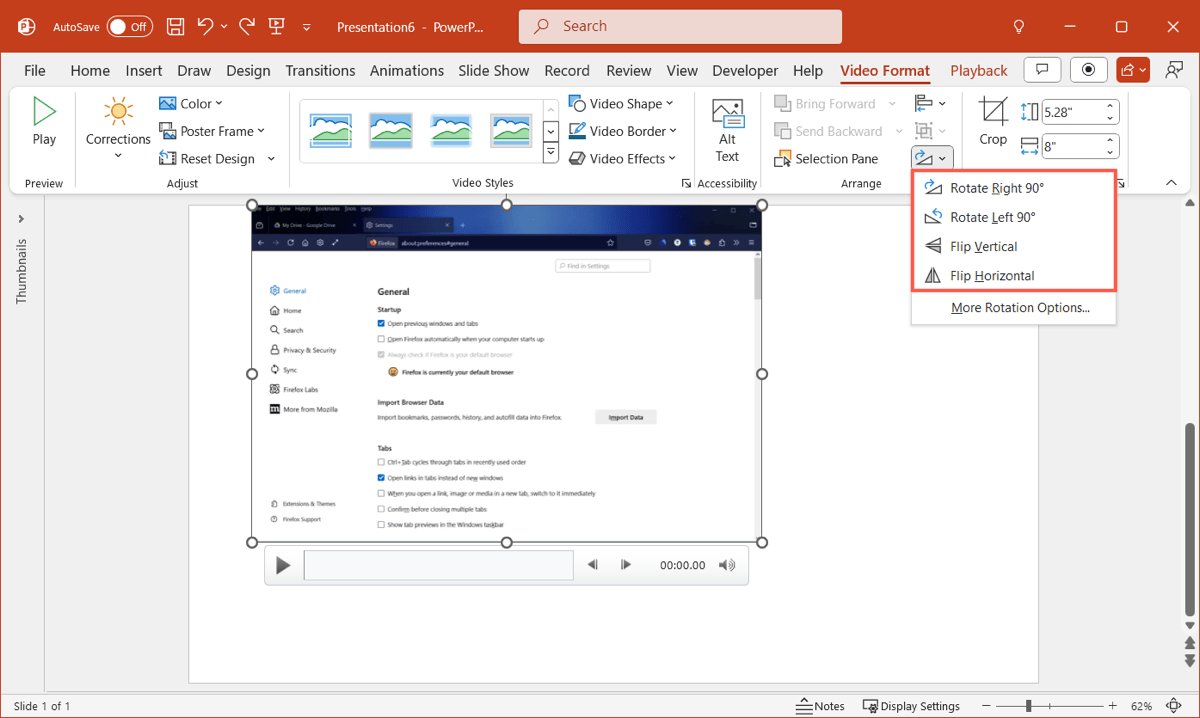Viewport: 1200px width, 718px height.
Task: Open the Color dropdown
Action: click(x=191, y=104)
